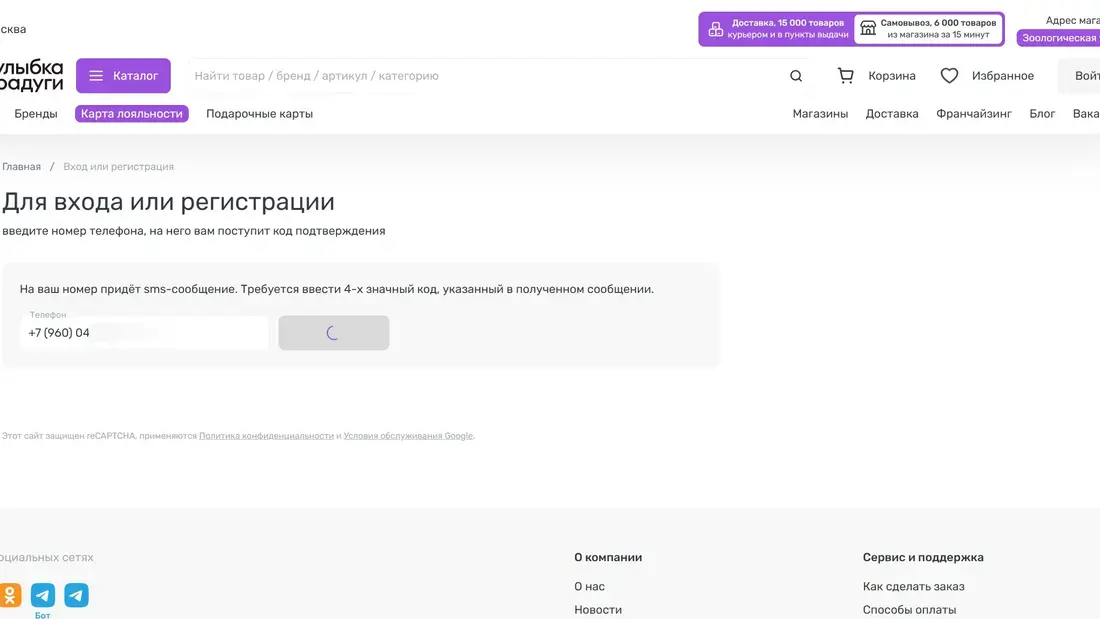Click the delivery truck icon in top banner

(714, 30)
